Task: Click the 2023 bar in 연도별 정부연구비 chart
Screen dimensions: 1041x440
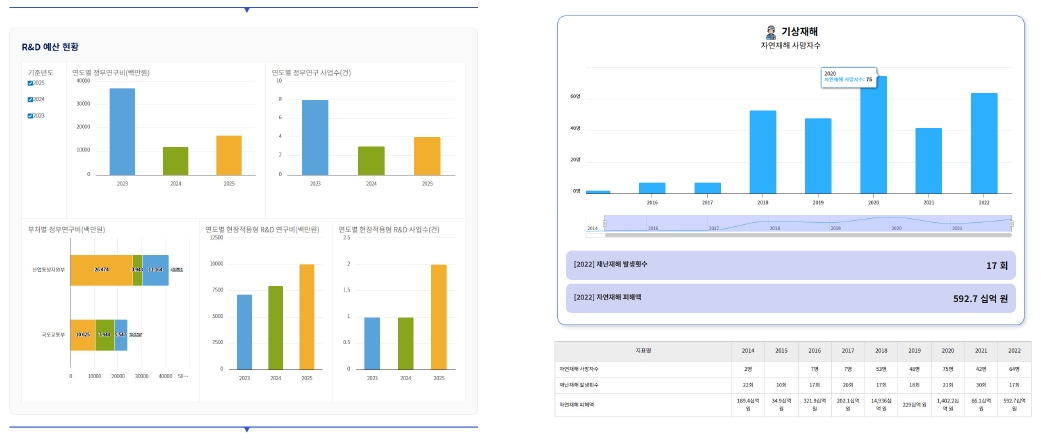Action: (122, 131)
